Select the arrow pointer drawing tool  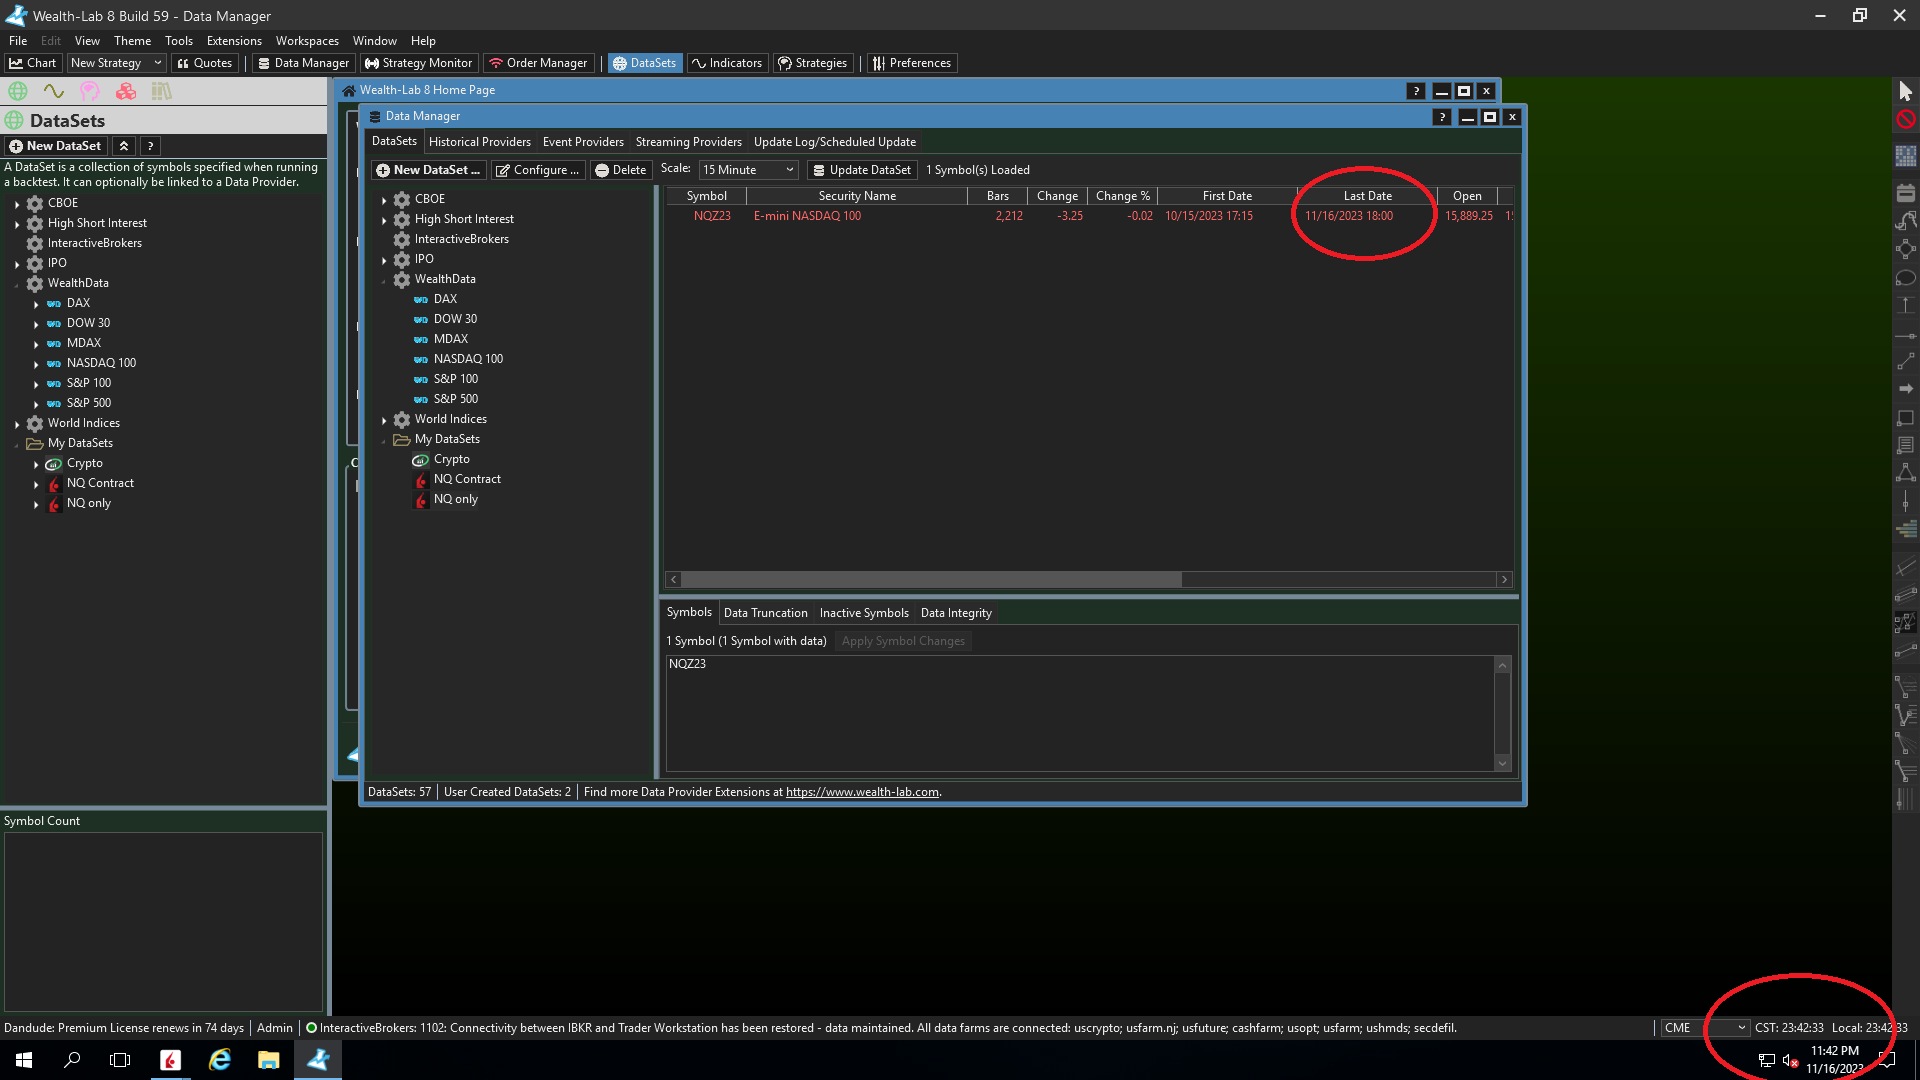[1906, 91]
